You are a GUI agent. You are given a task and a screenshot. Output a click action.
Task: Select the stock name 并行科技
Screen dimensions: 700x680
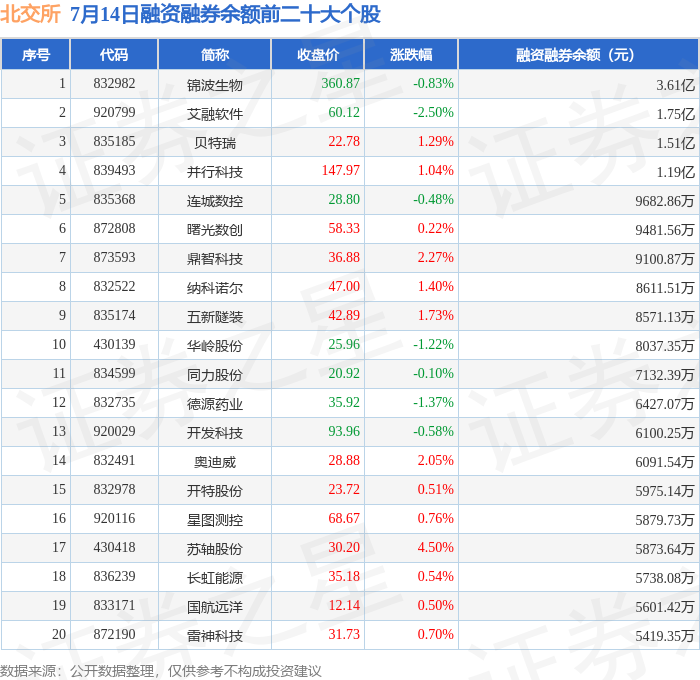pyautogui.click(x=215, y=172)
